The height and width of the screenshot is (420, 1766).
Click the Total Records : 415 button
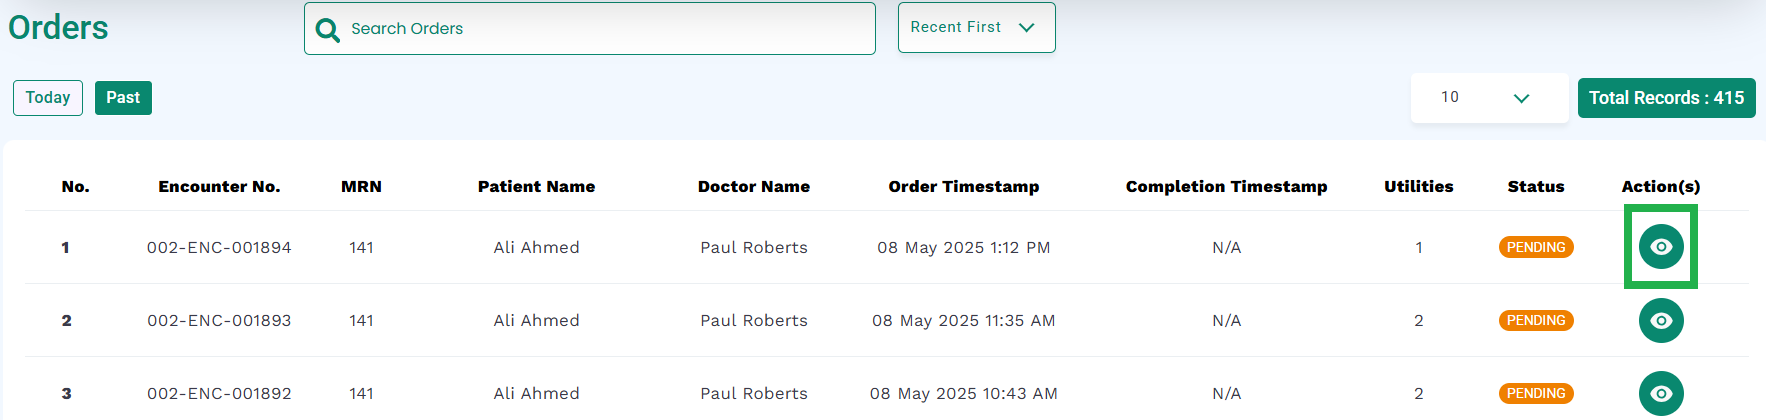click(x=1666, y=98)
